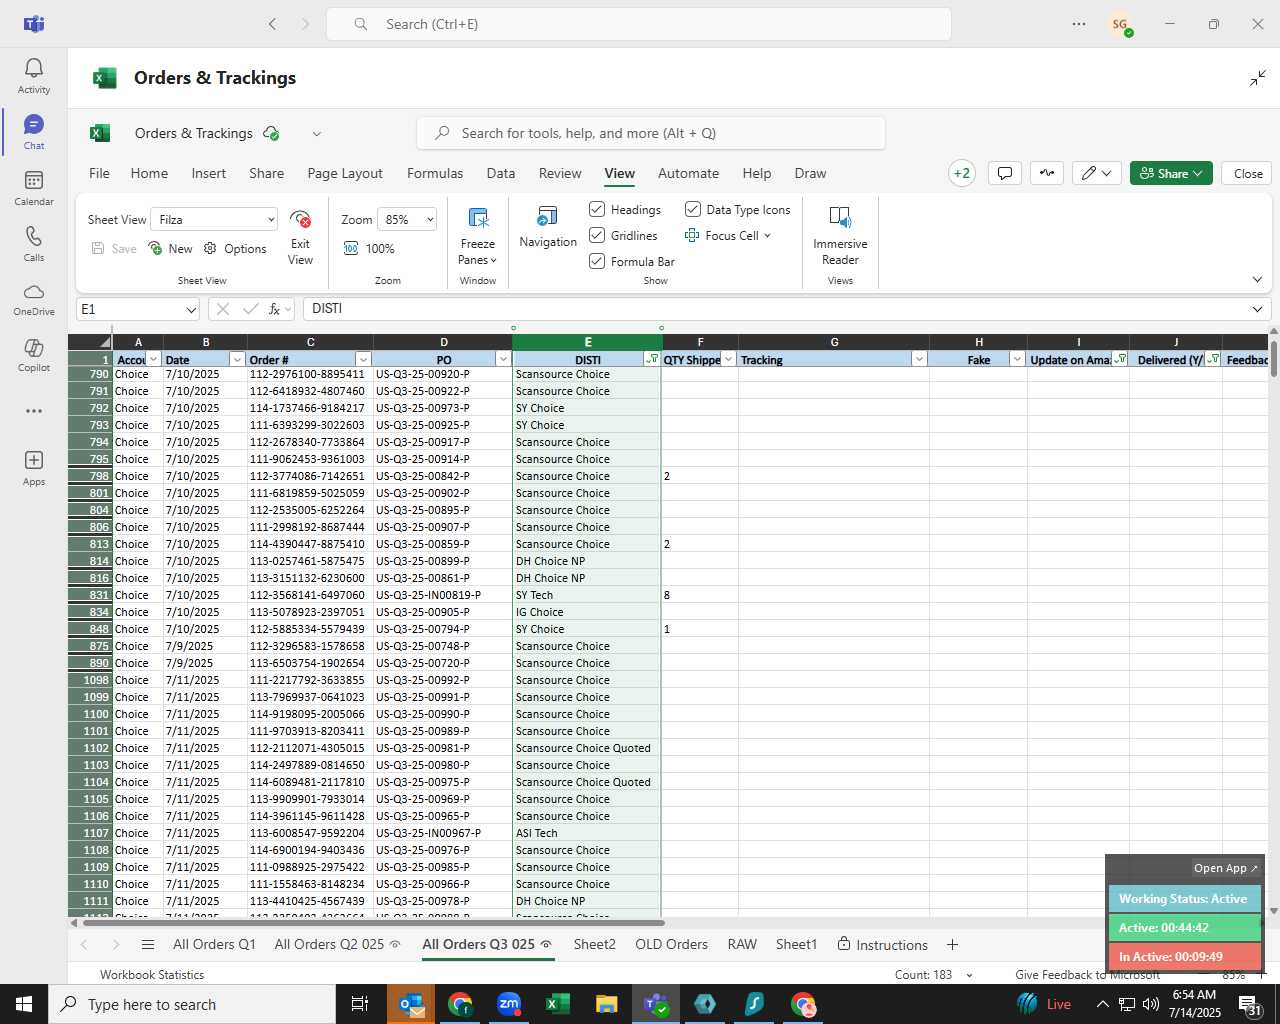Open the Order # column filter dropdown
Screen dimensions: 1280x1024
[x=363, y=360]
